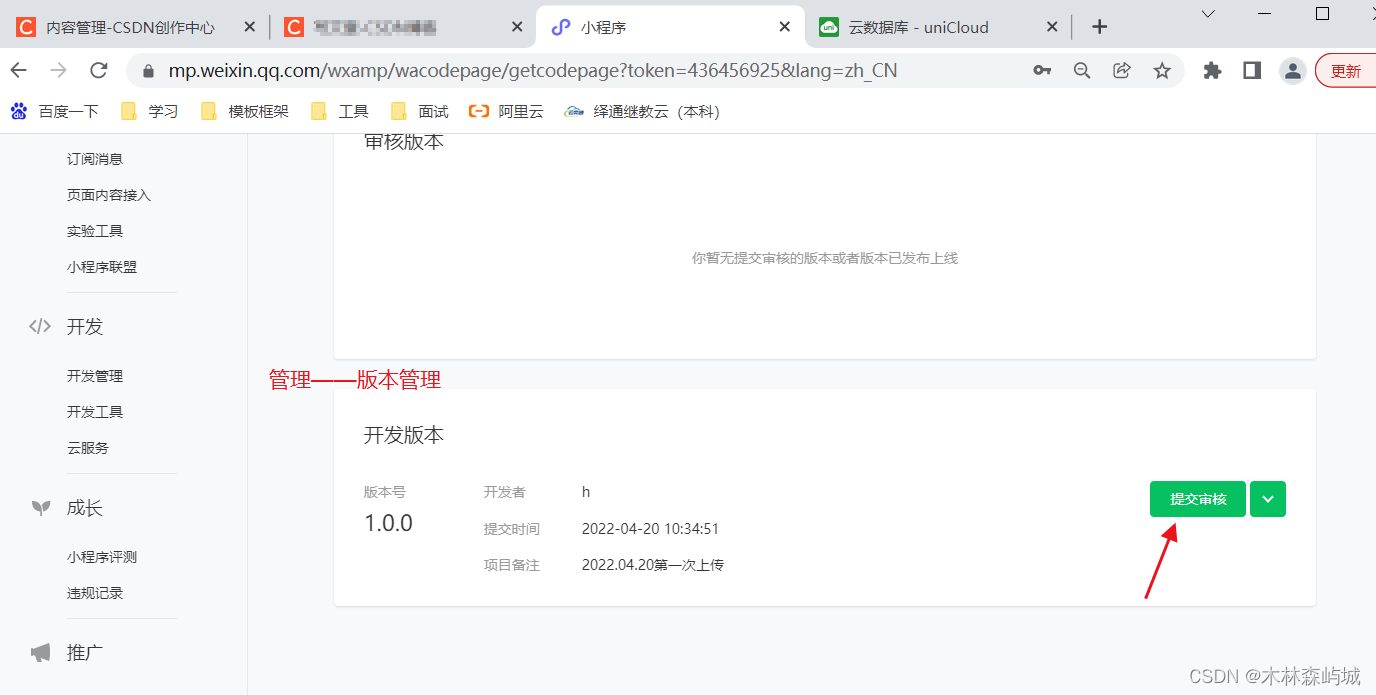Open the 推广 (Promotion) sidebar section
This screenshot has width=1376, height=695.
[40, 652]
